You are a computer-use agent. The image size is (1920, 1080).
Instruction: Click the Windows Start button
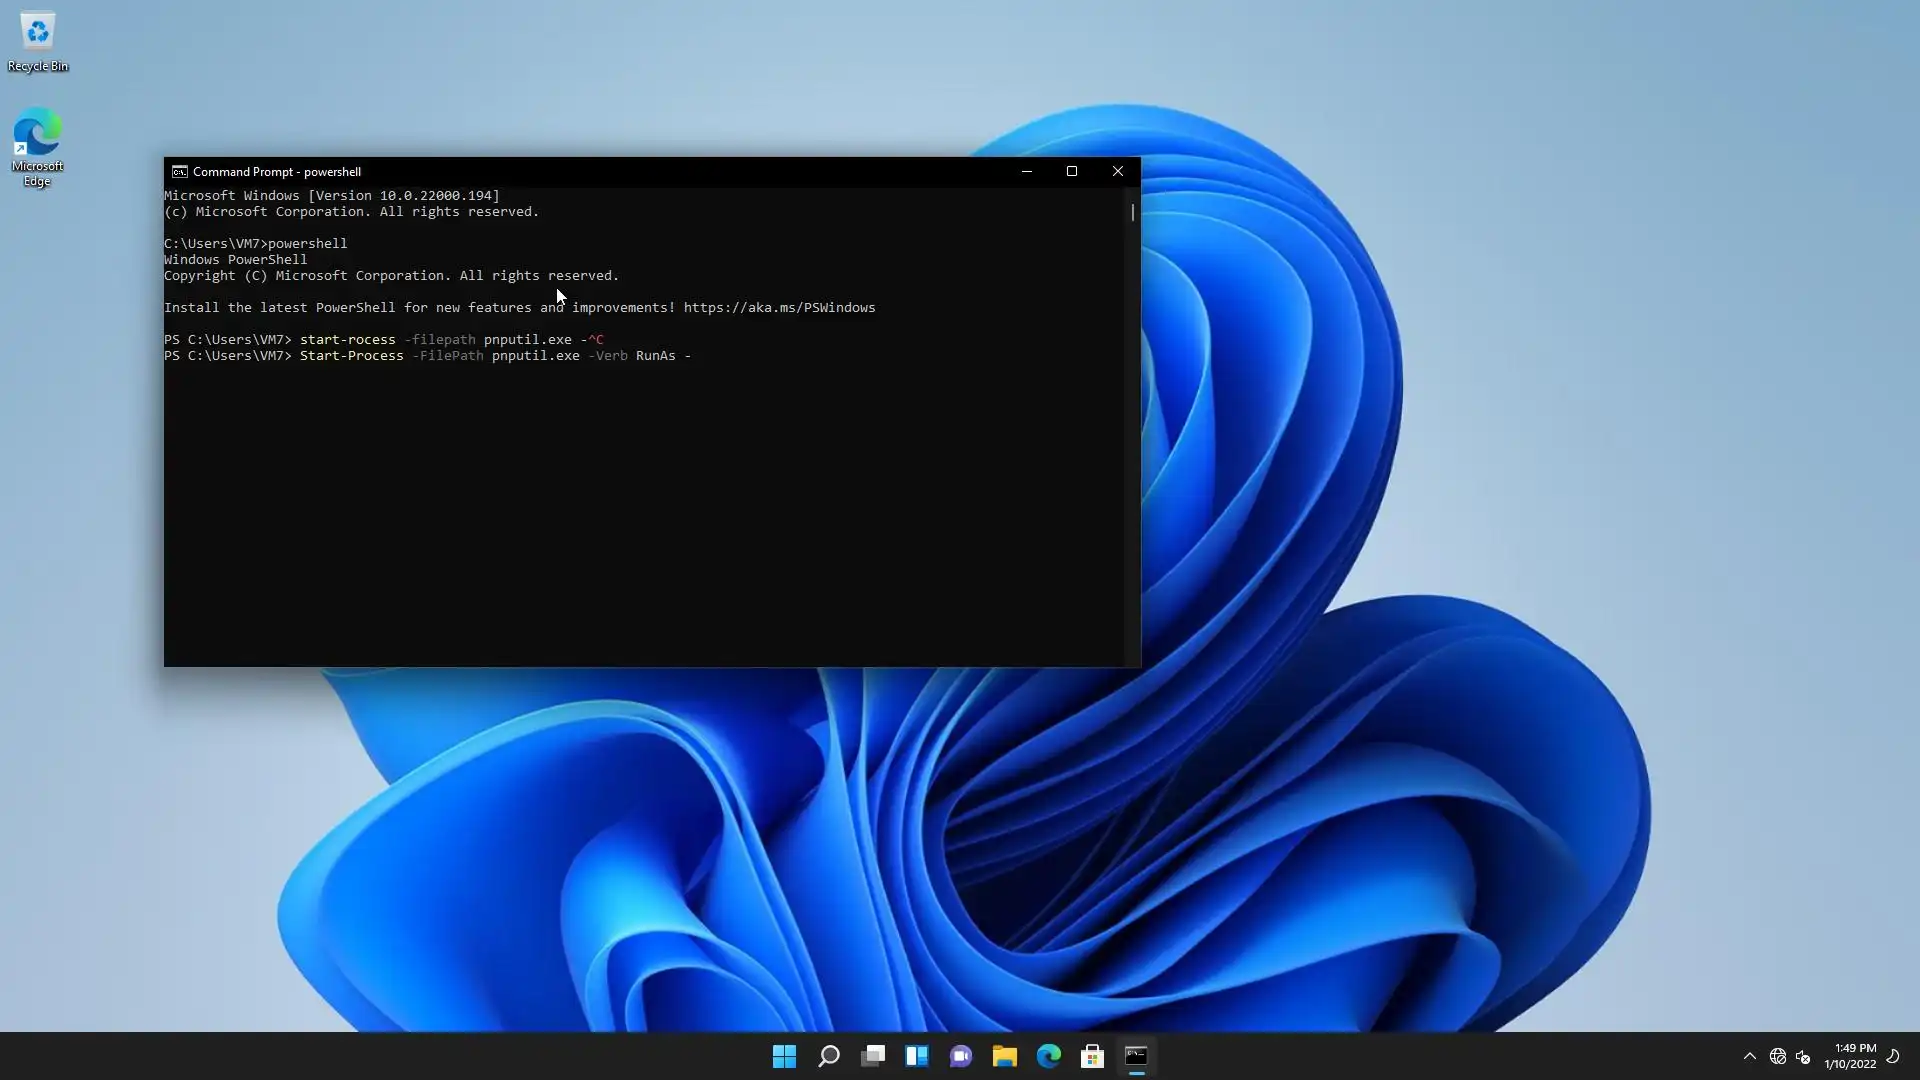point(784,1056)
